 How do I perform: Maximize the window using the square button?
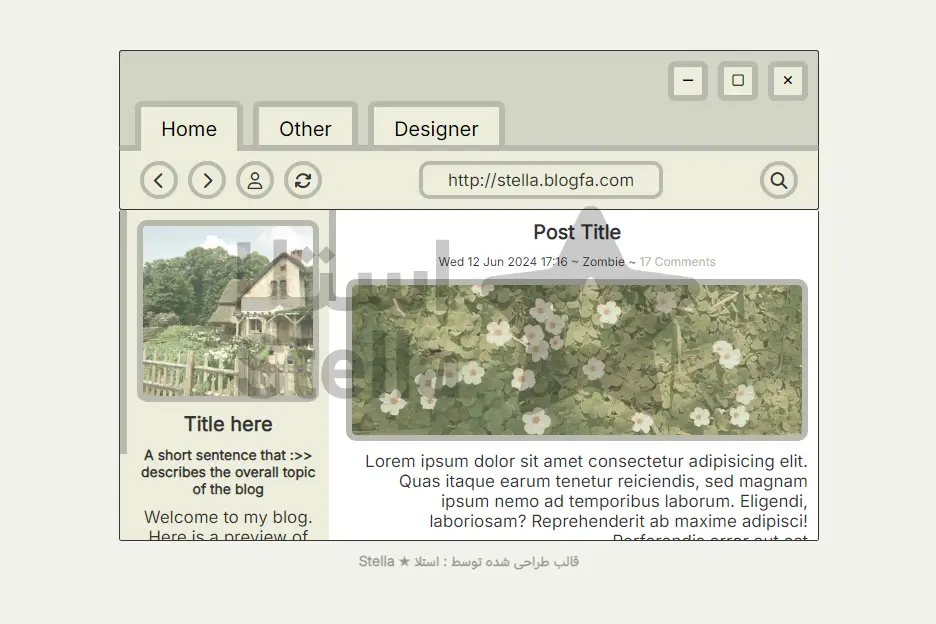click(738, 81)
